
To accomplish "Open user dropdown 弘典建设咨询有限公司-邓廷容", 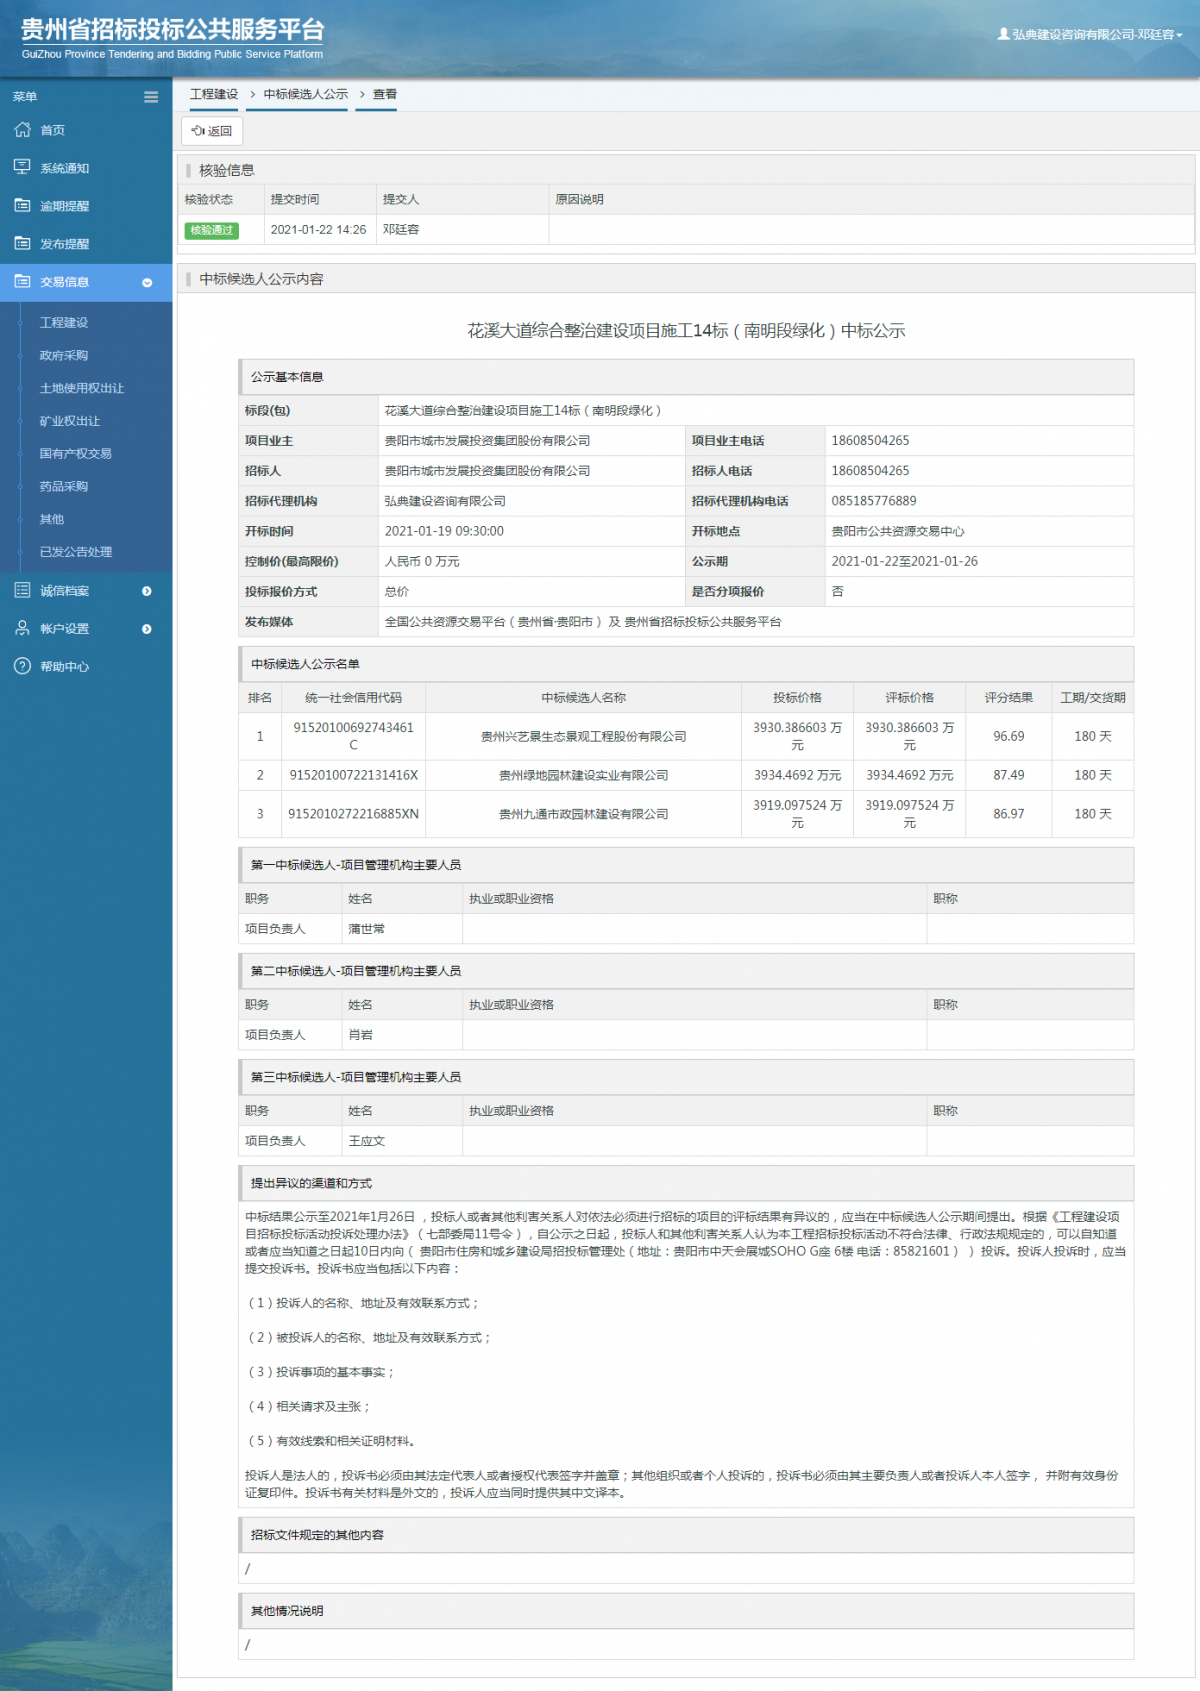I will (1090, 34).
